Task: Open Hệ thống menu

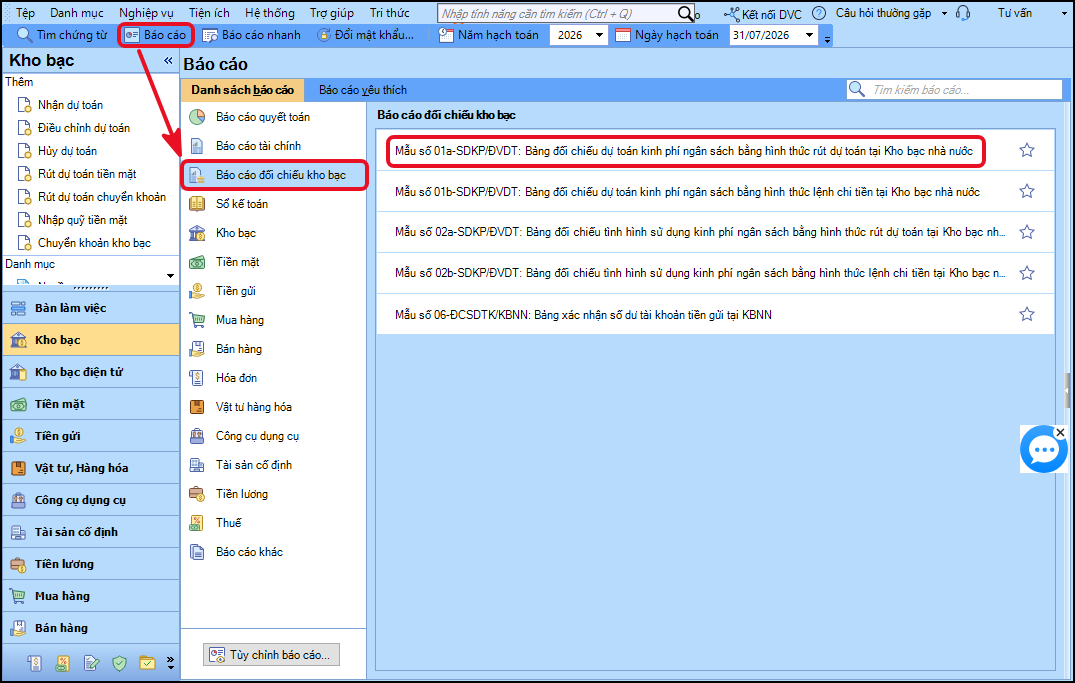Action: (x=269, y=13)
